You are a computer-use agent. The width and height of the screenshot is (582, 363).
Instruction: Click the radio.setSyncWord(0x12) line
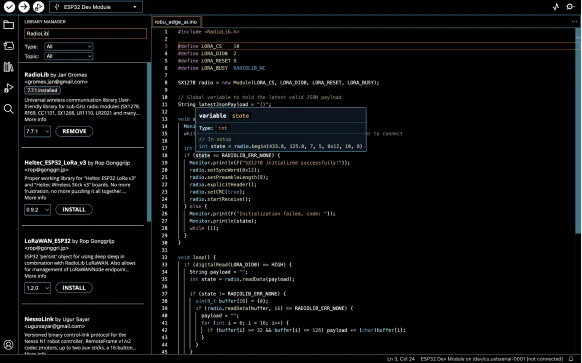(x=225, y=170)
